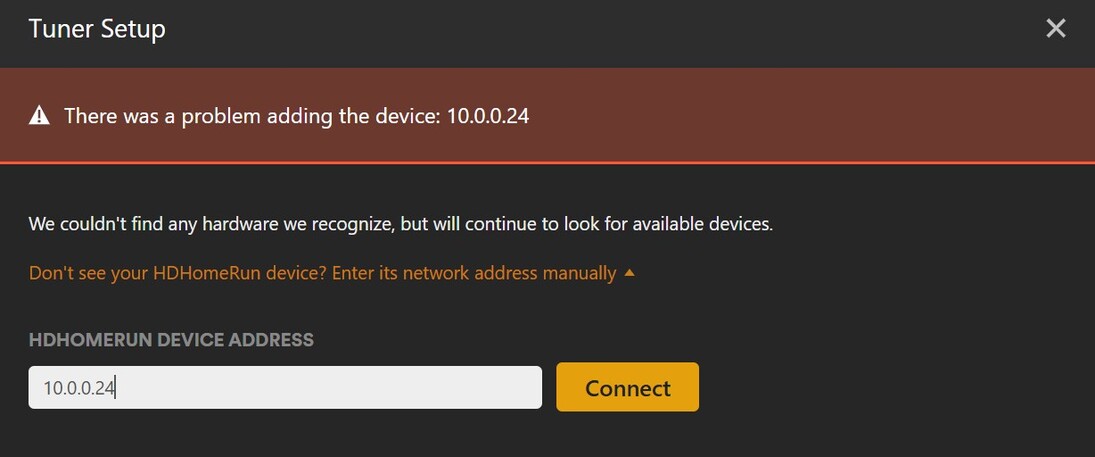Click the HDHOMERUN DEVICE ADDRESS label

click(x=171, y=340)
